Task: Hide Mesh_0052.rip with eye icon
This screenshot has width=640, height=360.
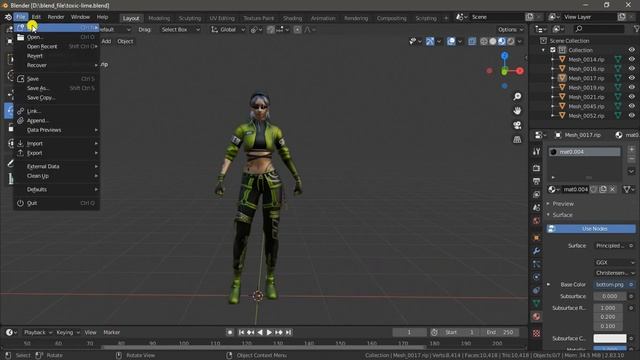Action: pyautogui.click(x=631, y=116)
